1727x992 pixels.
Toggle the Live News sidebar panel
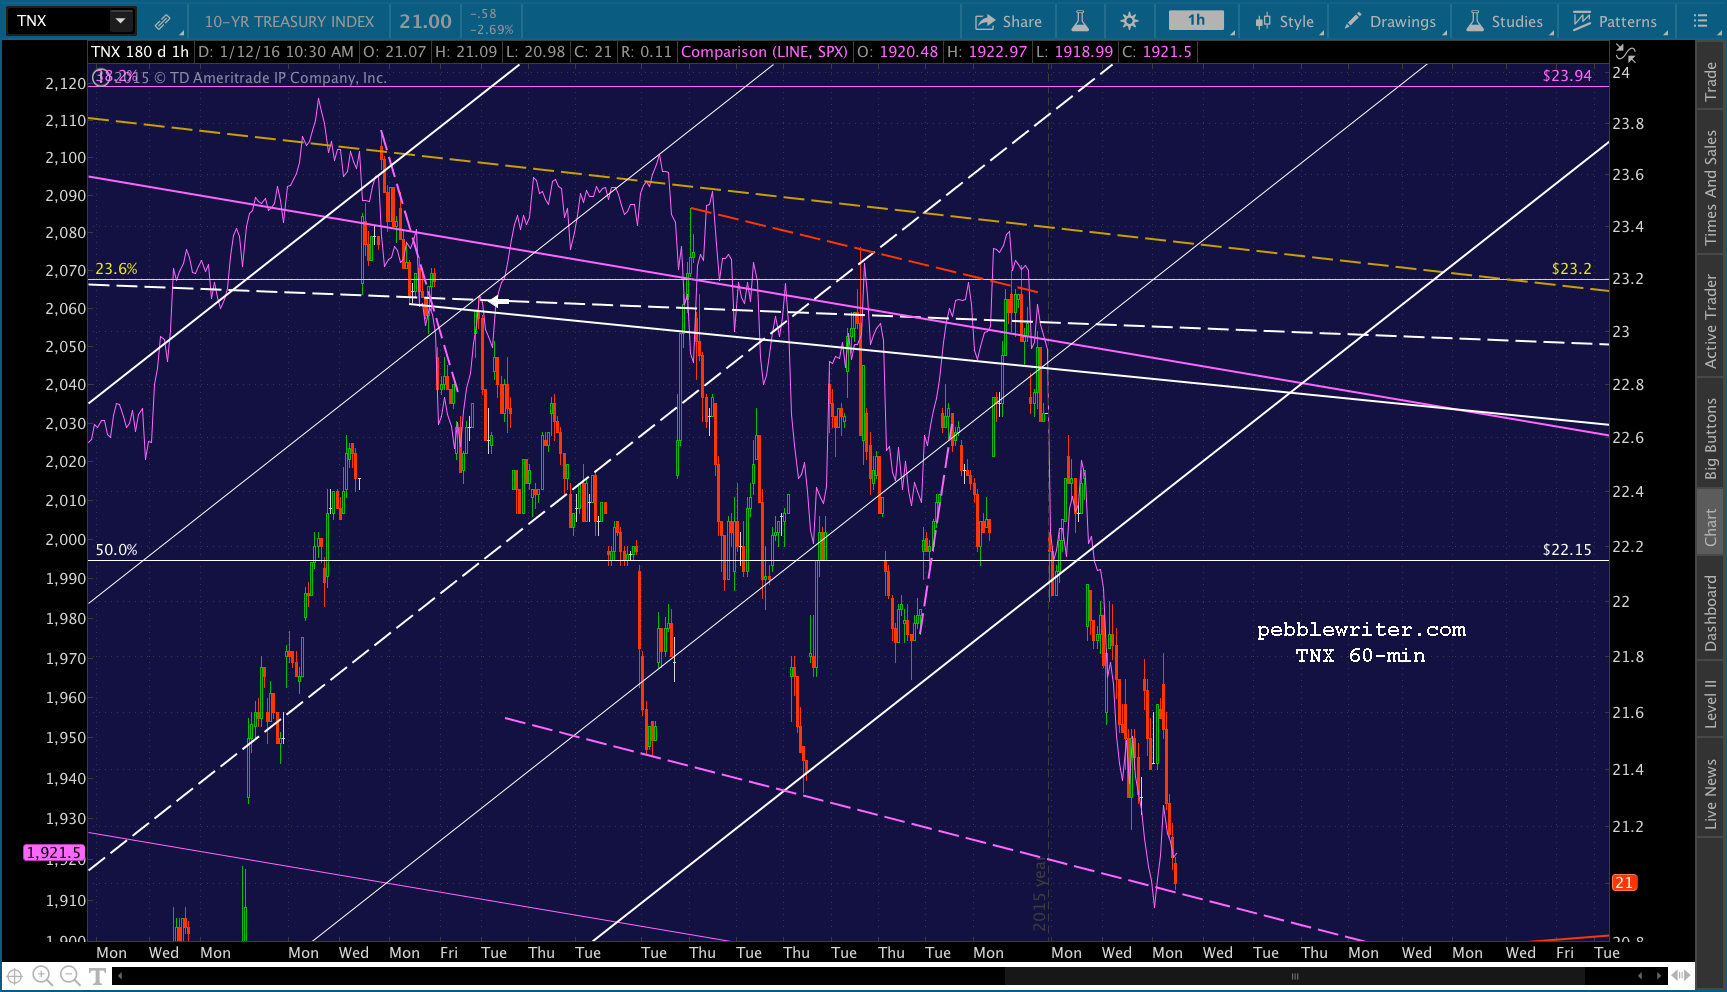1711,792
